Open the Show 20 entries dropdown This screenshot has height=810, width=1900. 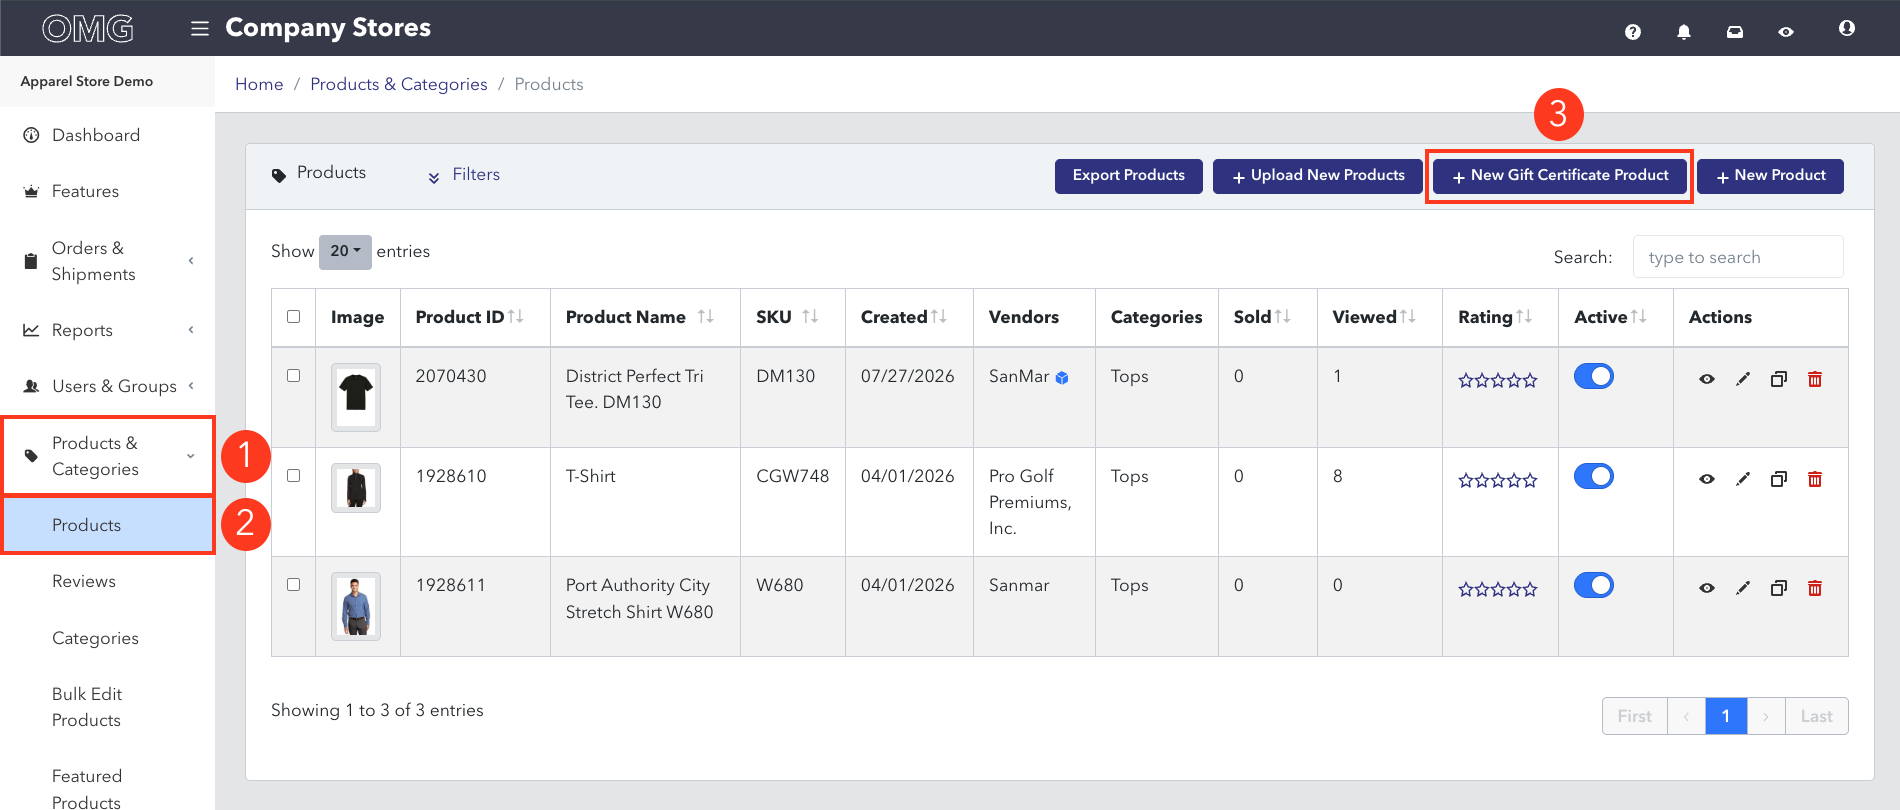tap(345, 252)
